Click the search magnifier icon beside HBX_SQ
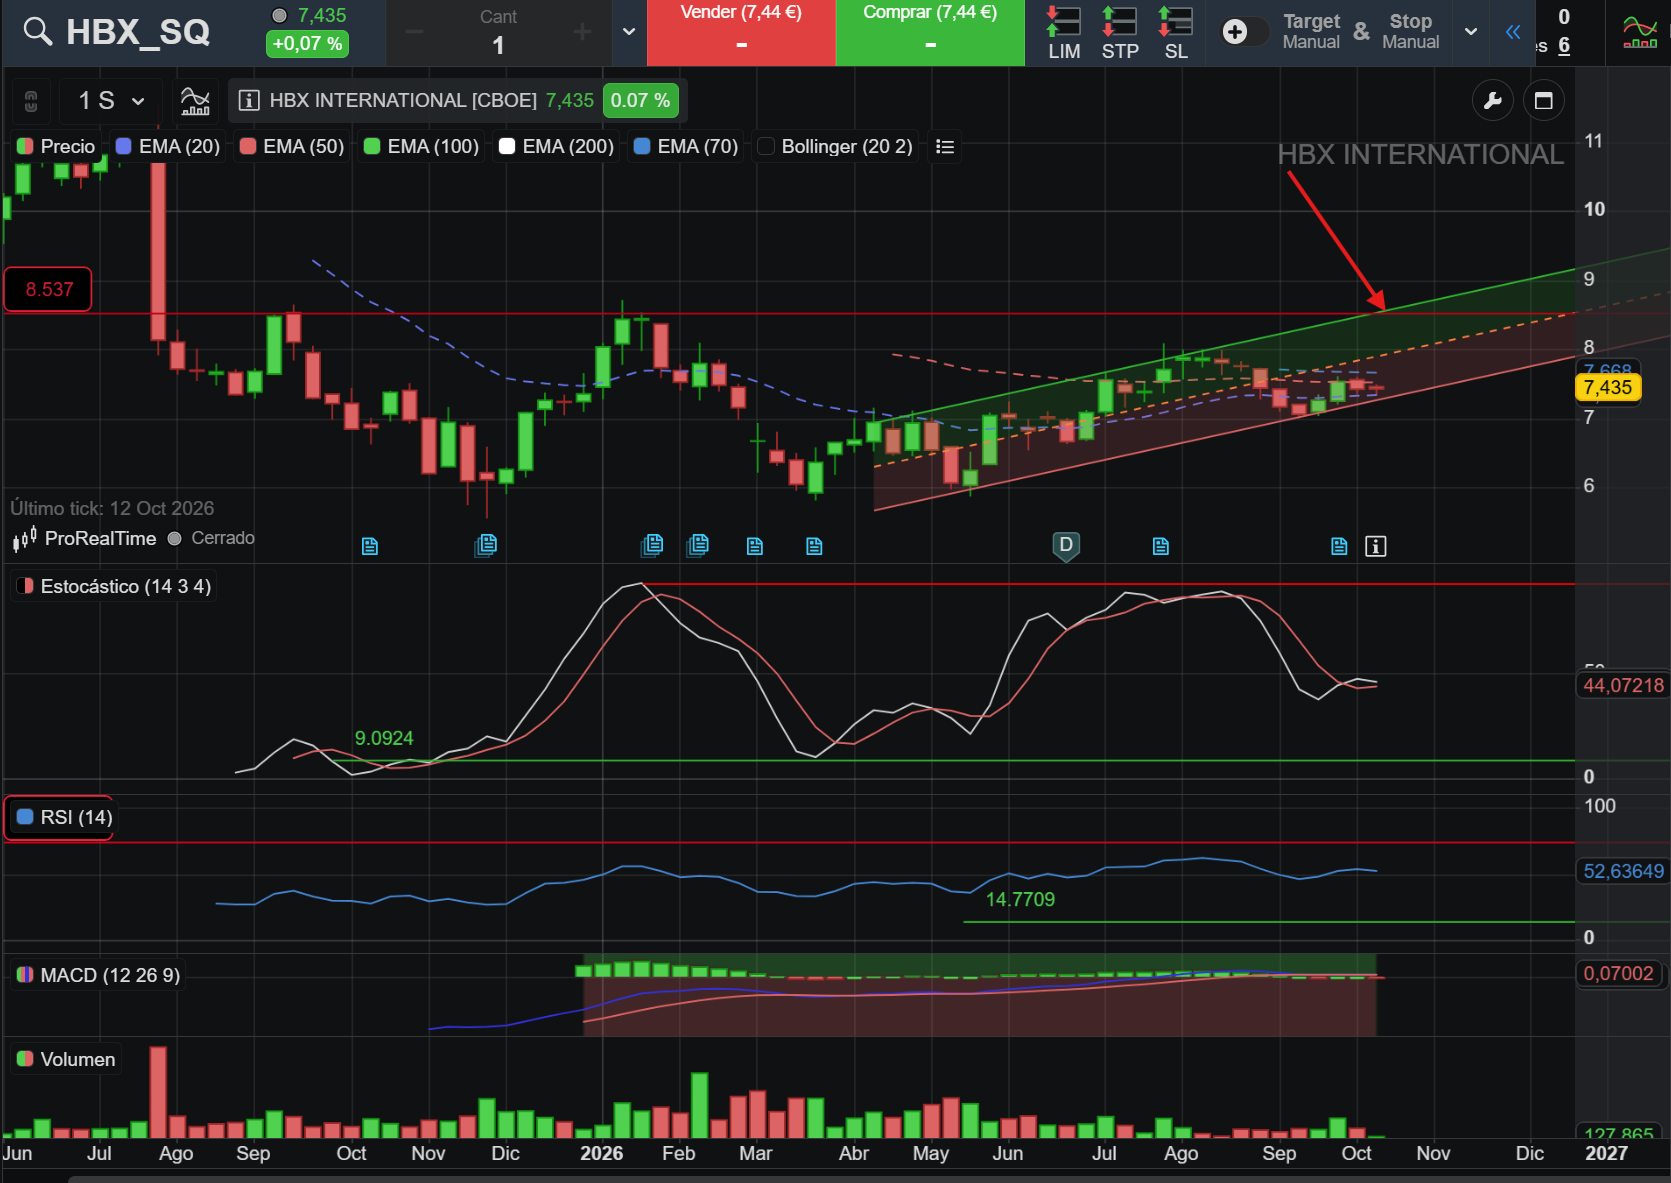The image size is (1671, 1183). pyautogui.click(x=38, y=31)
